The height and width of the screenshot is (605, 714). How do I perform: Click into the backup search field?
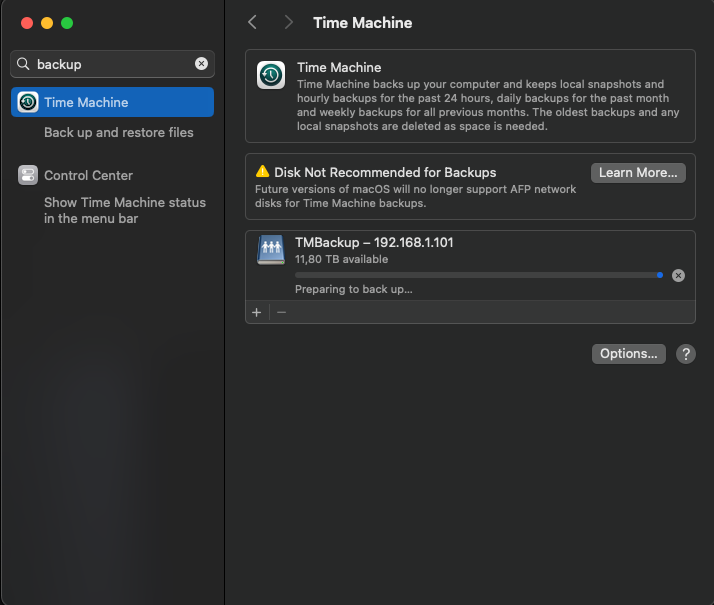coord(112,64)
